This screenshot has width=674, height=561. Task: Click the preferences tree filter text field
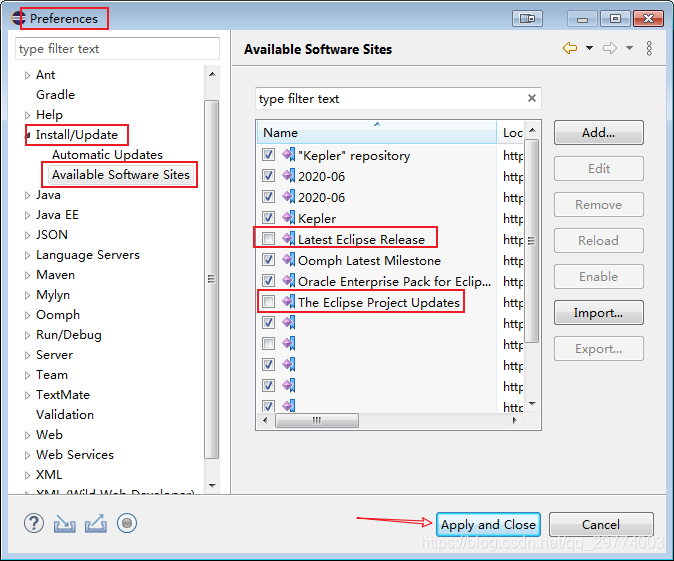point(117,48)
